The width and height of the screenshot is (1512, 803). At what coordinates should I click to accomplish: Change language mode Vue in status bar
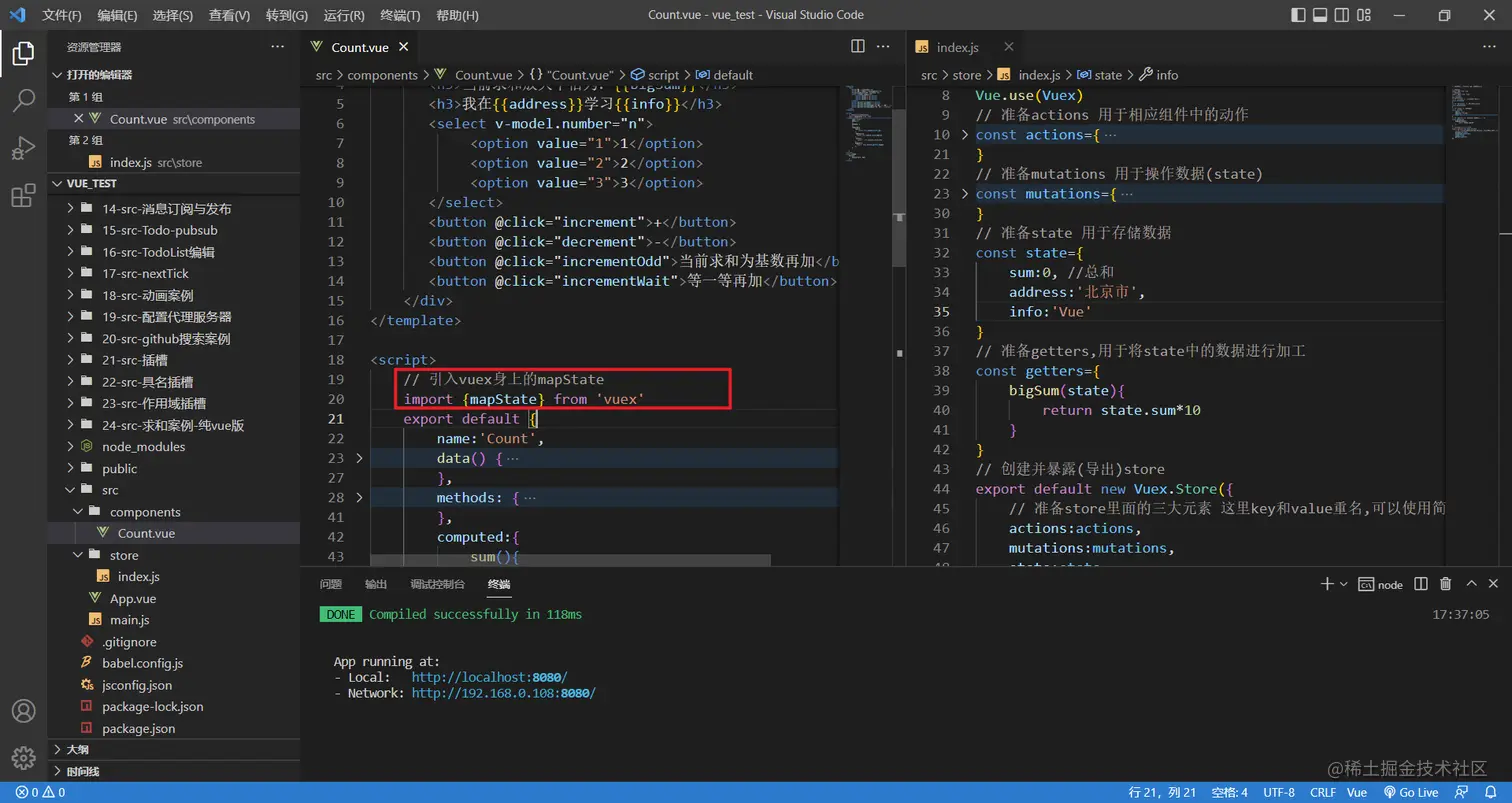[x=1357, y=792]
